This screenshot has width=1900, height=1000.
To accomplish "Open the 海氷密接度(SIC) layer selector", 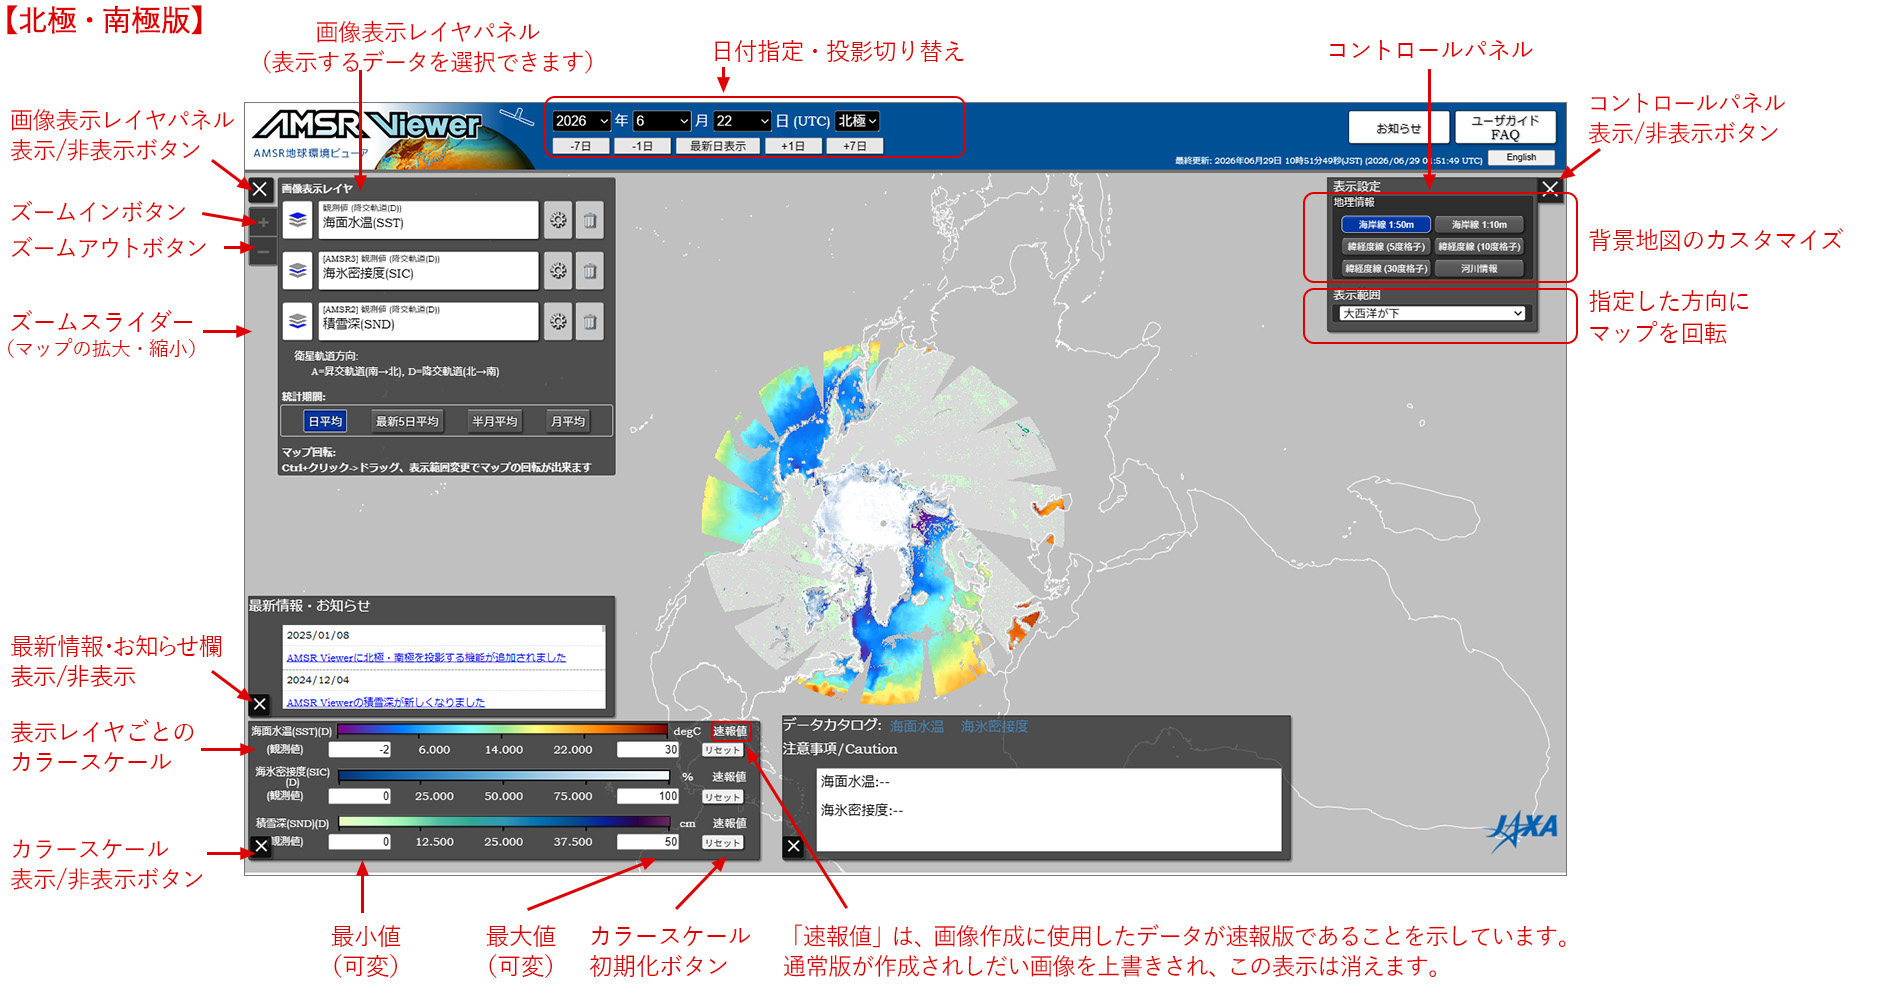I will point(428,270).
